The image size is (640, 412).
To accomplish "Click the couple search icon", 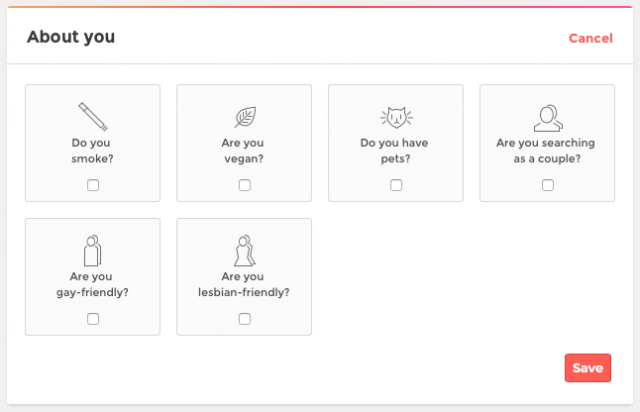I will click(x=547, y=118).
